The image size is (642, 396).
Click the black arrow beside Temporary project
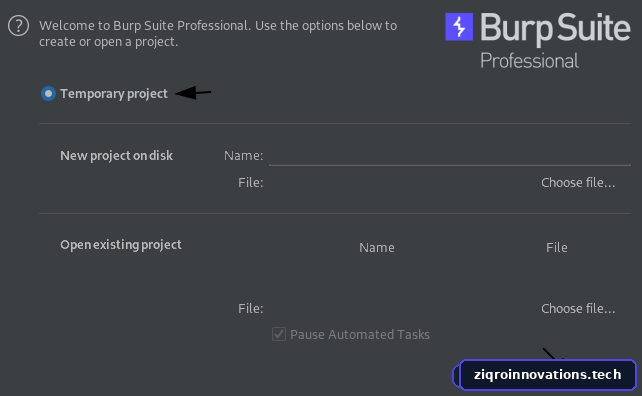click(193, 93)
